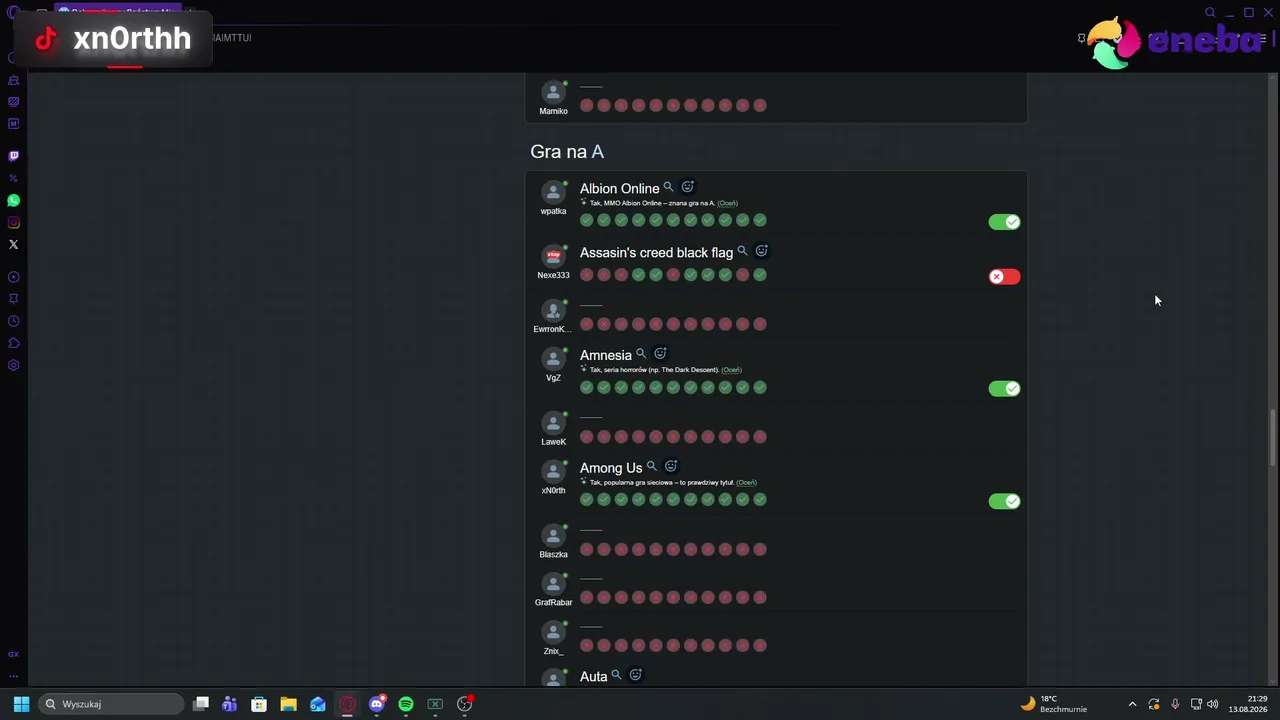
Task: Open Pinboards from the sidebar
Action: coord(14,299)
